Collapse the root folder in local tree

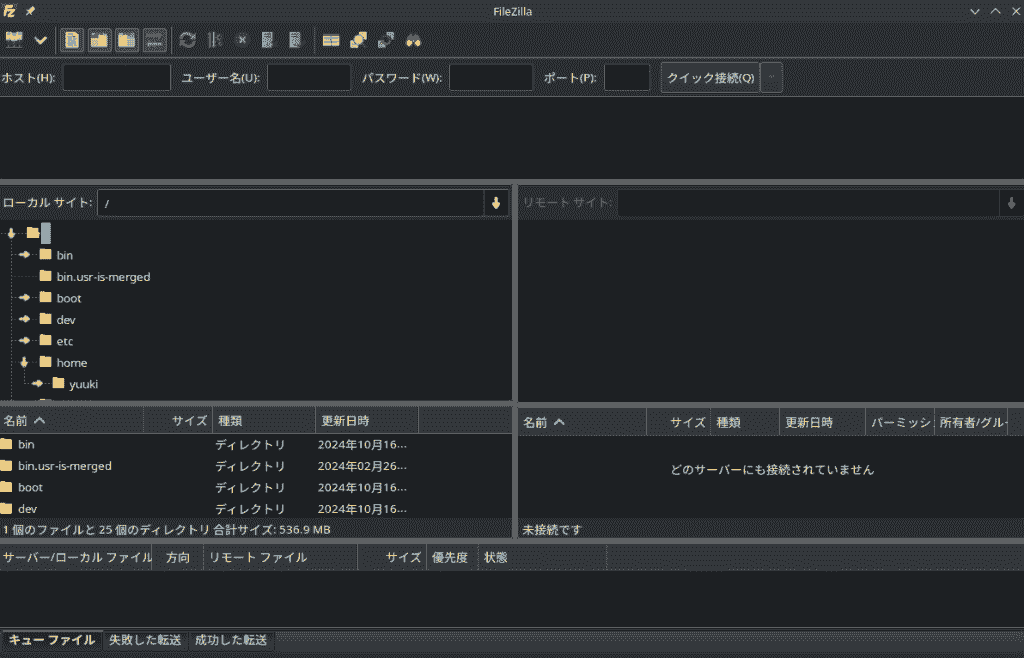[11, 233]
